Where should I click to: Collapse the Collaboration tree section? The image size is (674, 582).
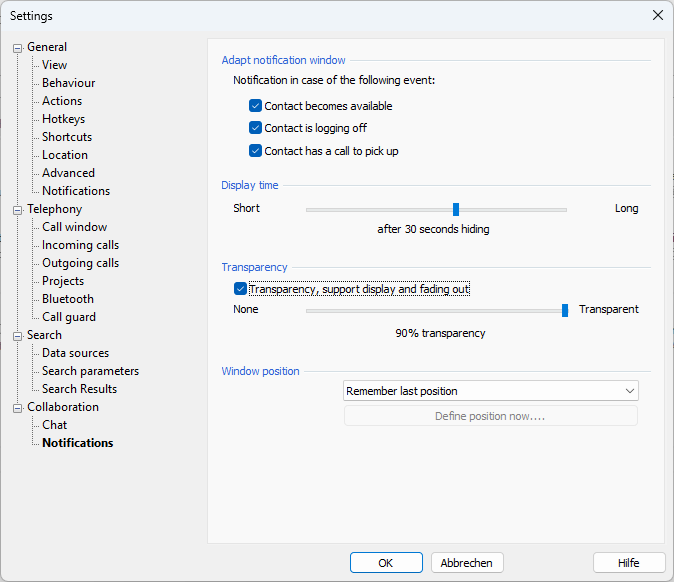point(17,407)
